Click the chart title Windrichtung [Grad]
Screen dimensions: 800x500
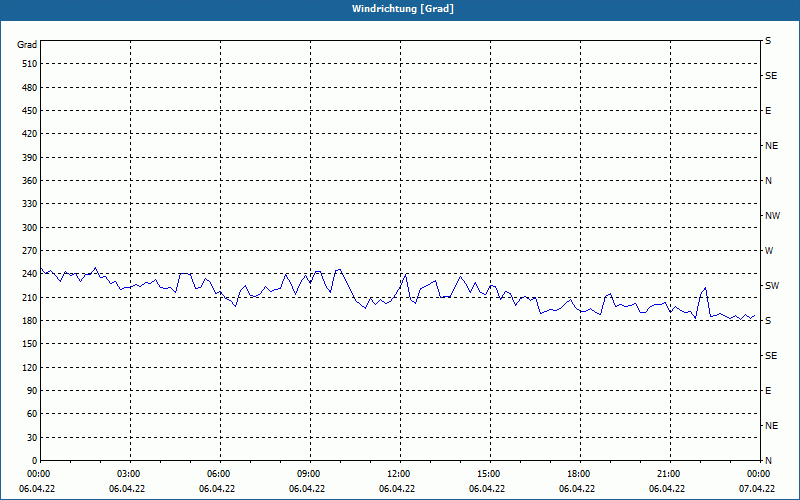[403, 9]
